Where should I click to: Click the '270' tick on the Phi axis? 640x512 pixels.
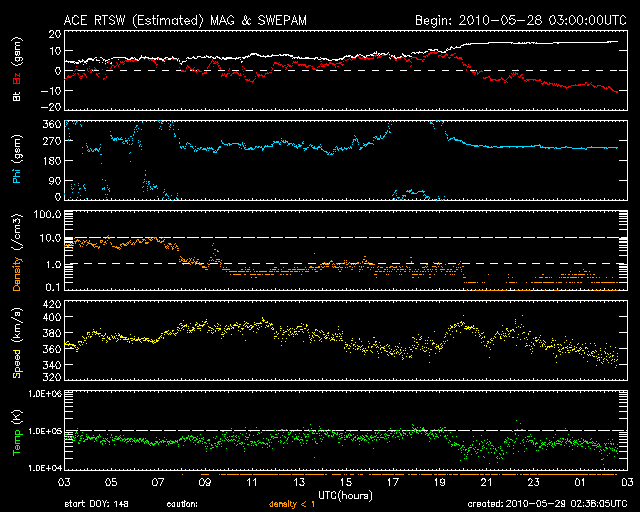52,141
